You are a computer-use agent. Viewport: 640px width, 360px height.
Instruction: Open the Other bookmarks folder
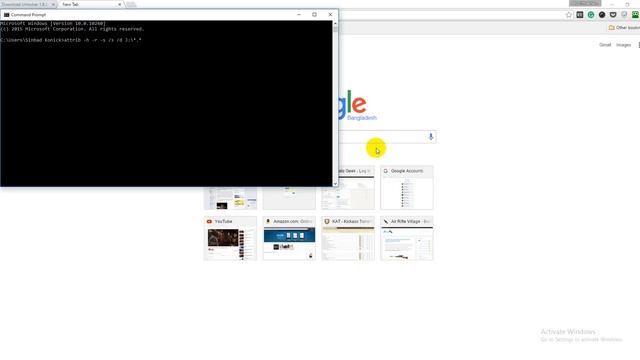click(x=624, y=28)
